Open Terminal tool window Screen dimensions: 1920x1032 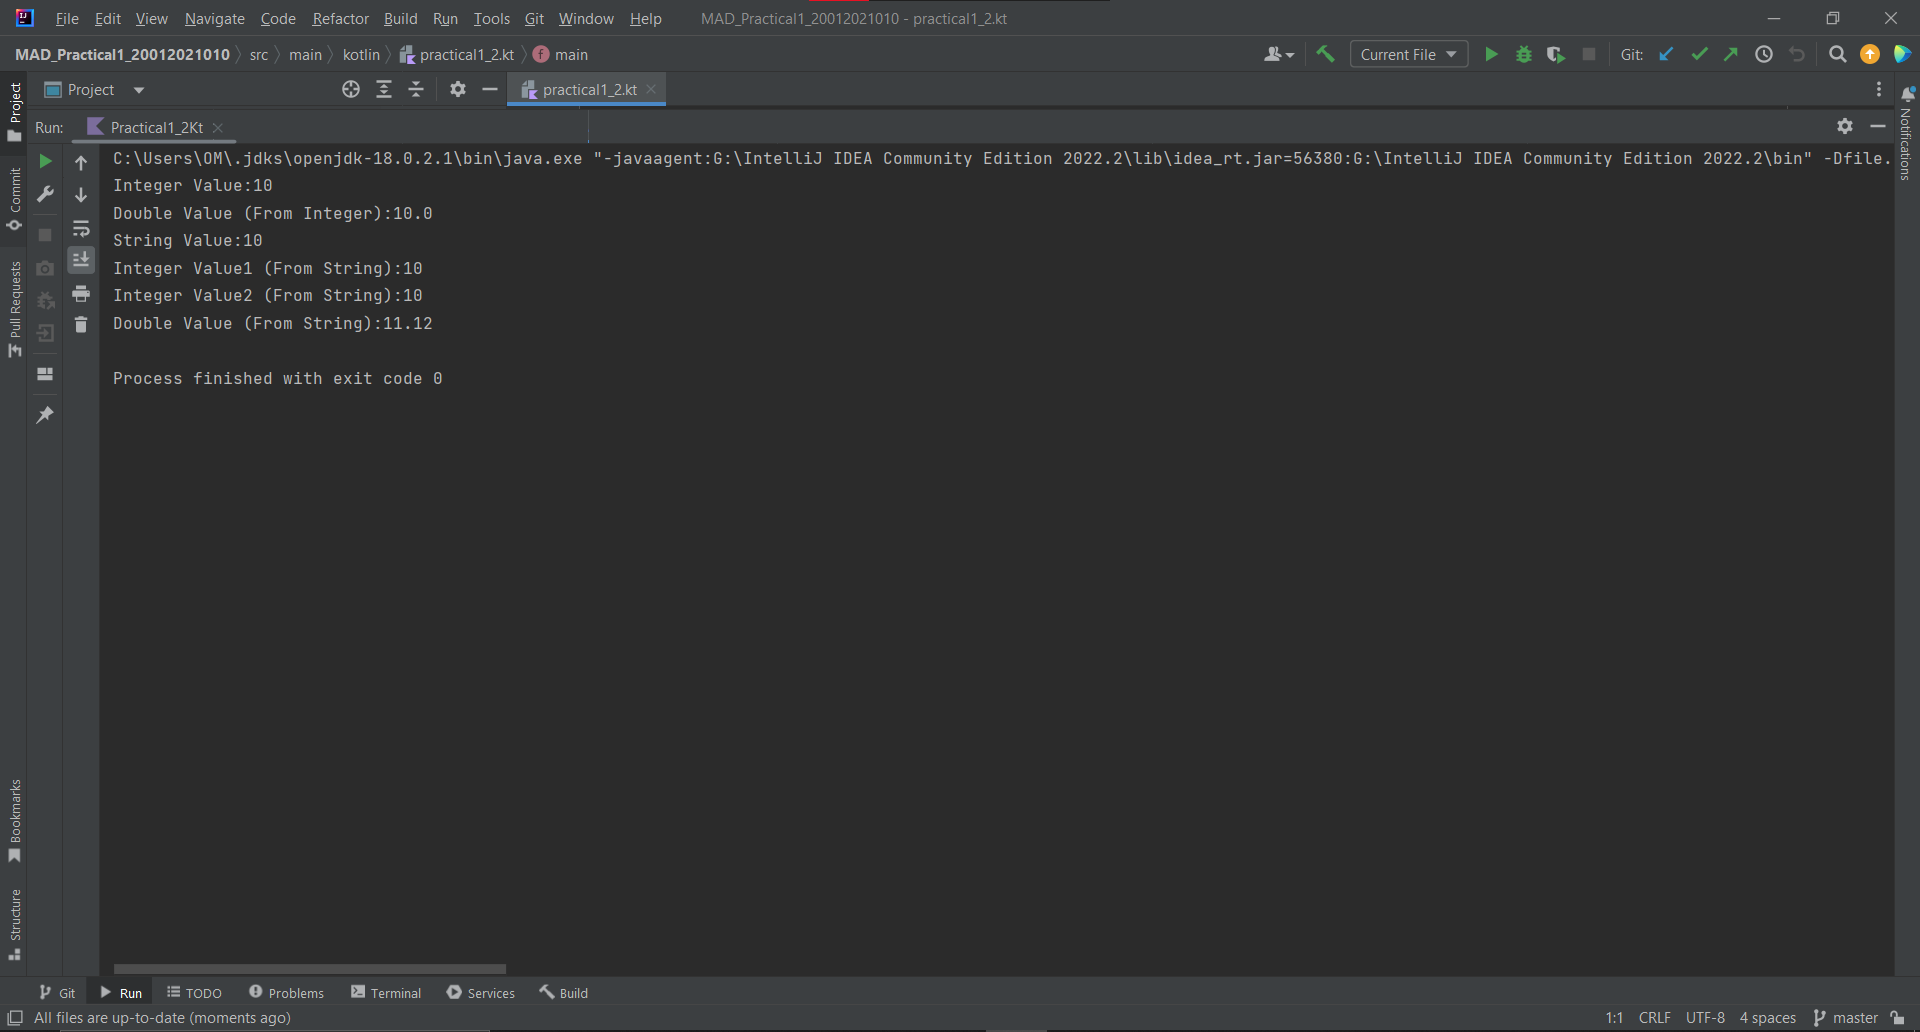386,992
